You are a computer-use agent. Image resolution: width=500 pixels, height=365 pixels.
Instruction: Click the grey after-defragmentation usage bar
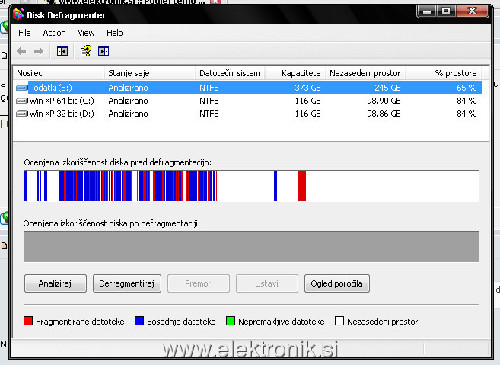pos(251,246)
